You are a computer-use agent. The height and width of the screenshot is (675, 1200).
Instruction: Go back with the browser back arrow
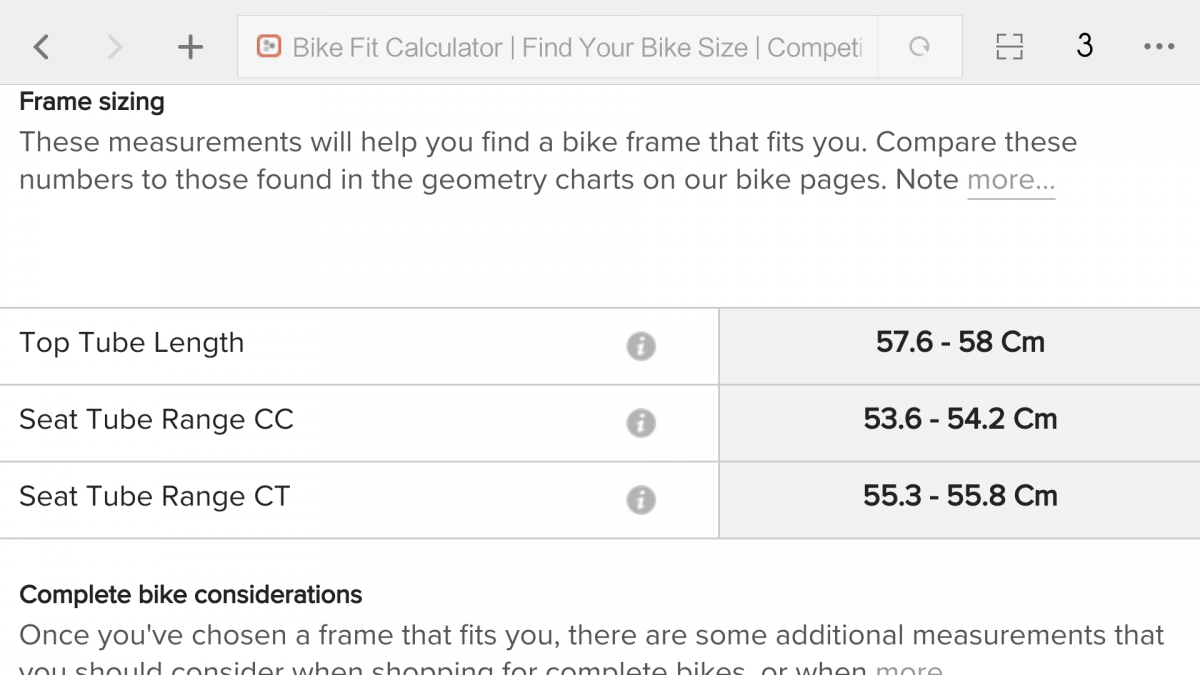[x=41, y=47]
